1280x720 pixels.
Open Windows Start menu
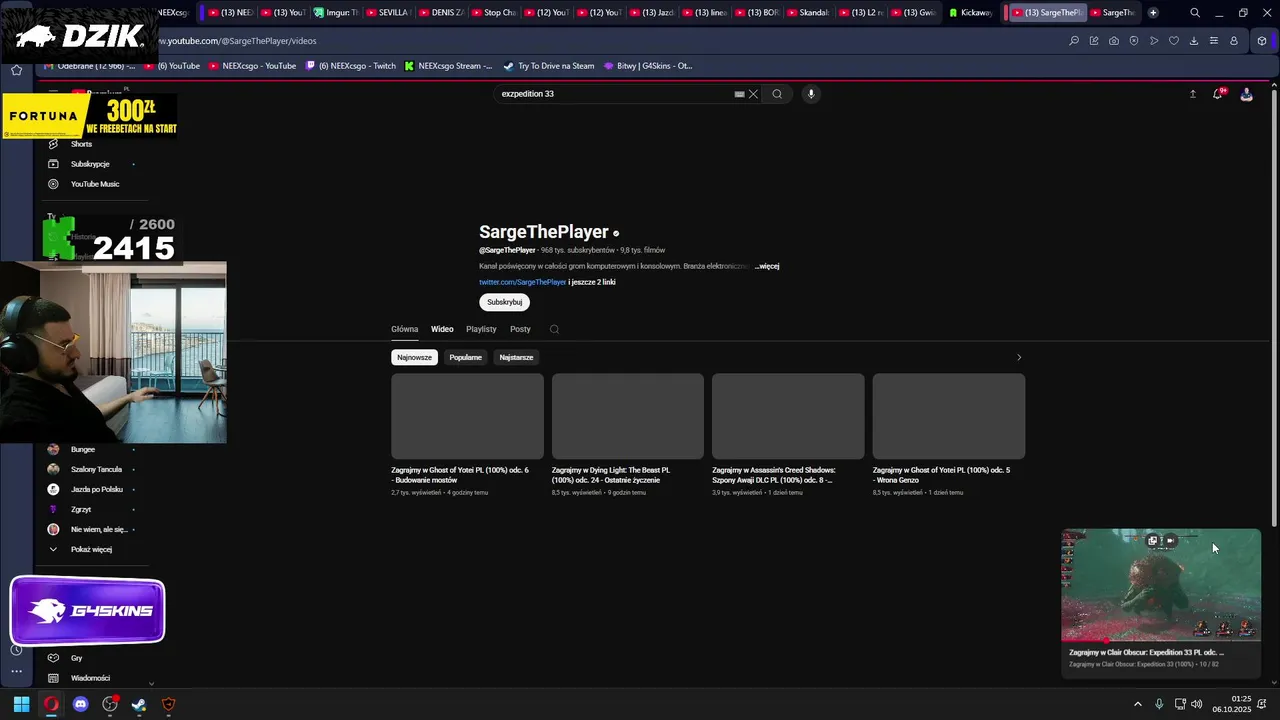point(21,704)
